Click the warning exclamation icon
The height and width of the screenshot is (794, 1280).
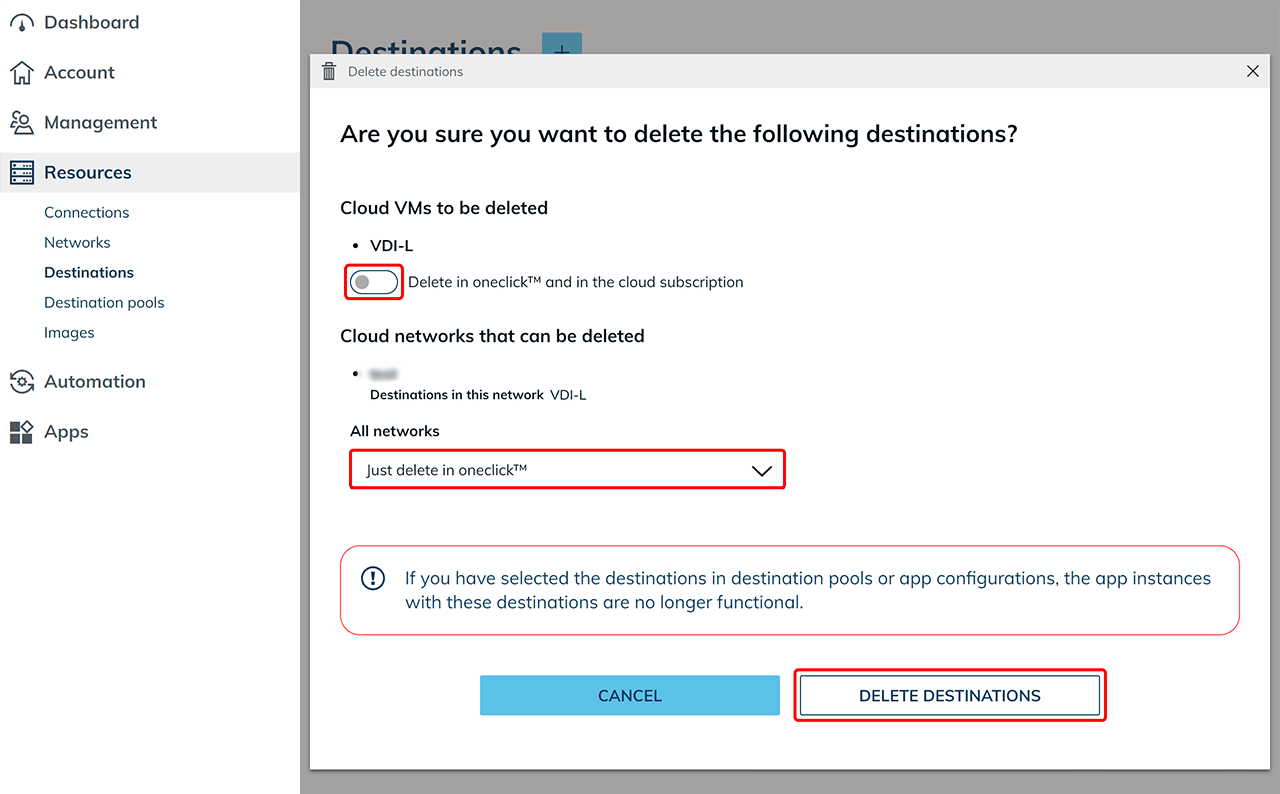(x=373, y=579)
